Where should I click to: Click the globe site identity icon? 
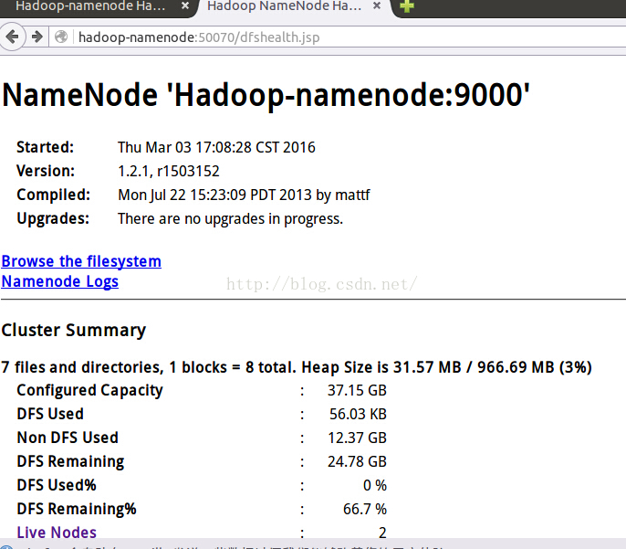coord(62,37)
